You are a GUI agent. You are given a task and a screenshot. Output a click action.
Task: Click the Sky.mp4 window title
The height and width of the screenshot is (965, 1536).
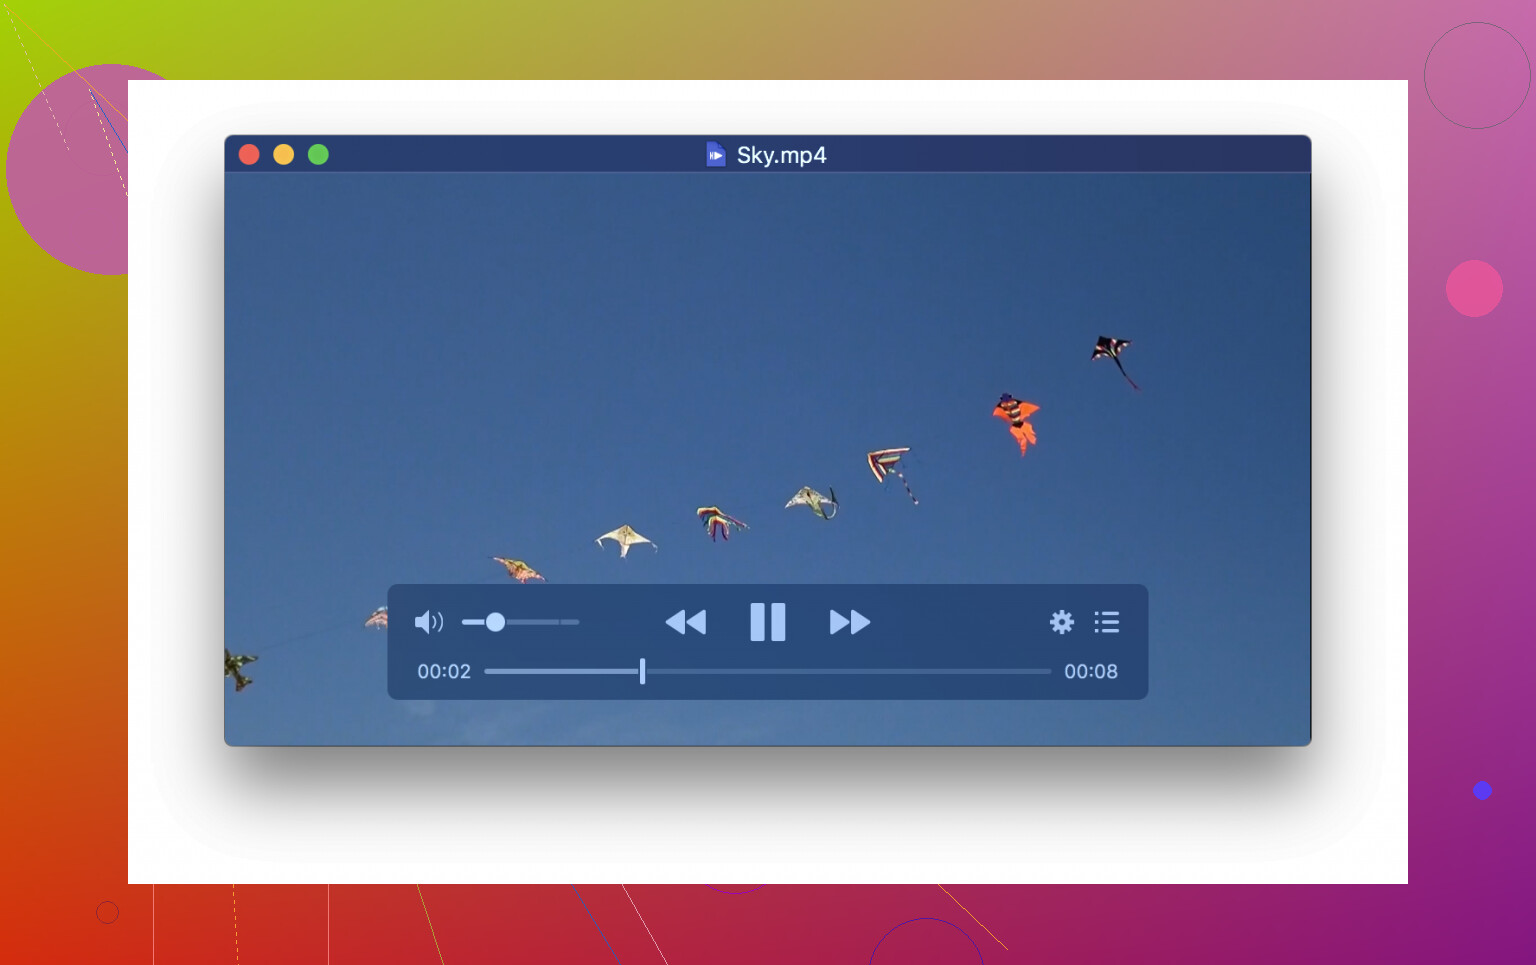coord(782,155)
